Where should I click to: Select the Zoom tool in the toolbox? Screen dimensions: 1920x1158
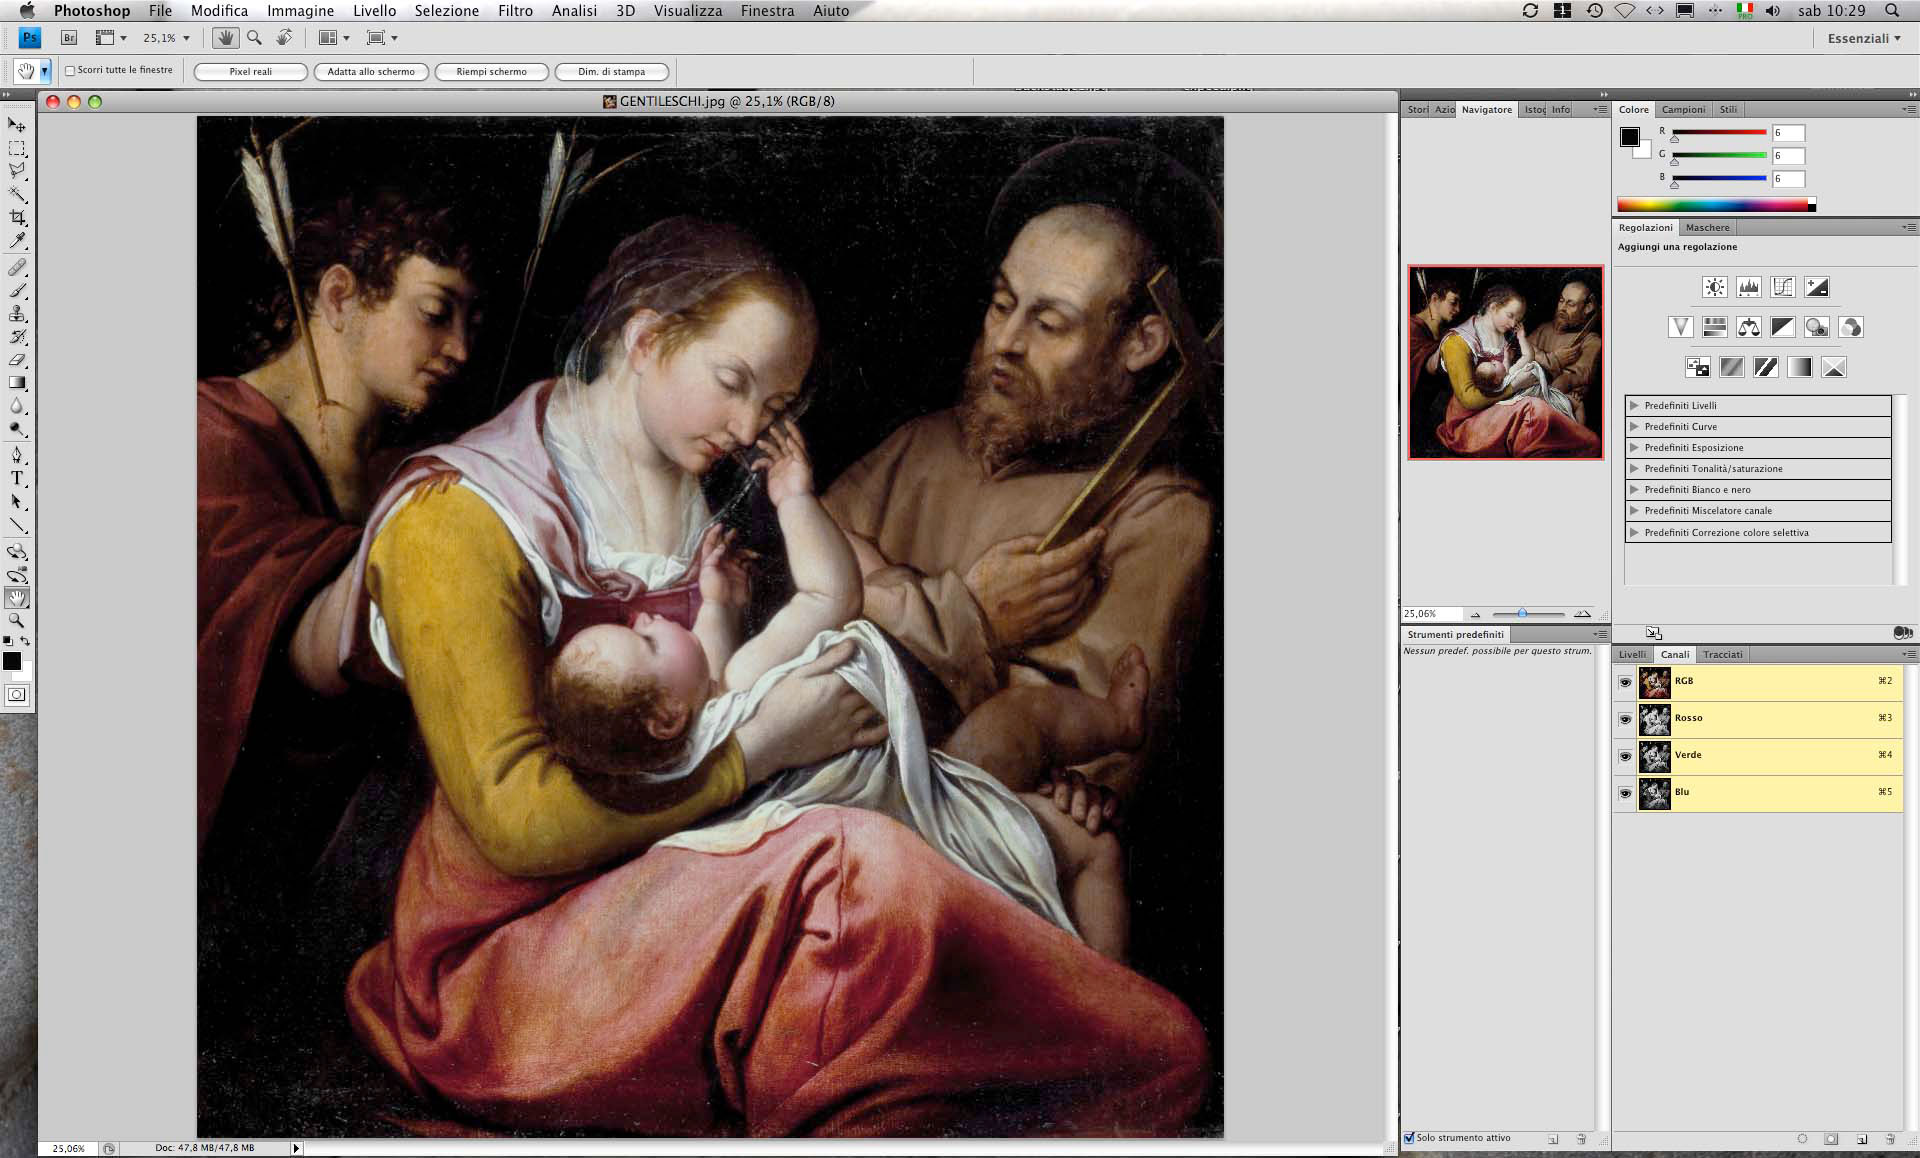click(x=17, y=621)
